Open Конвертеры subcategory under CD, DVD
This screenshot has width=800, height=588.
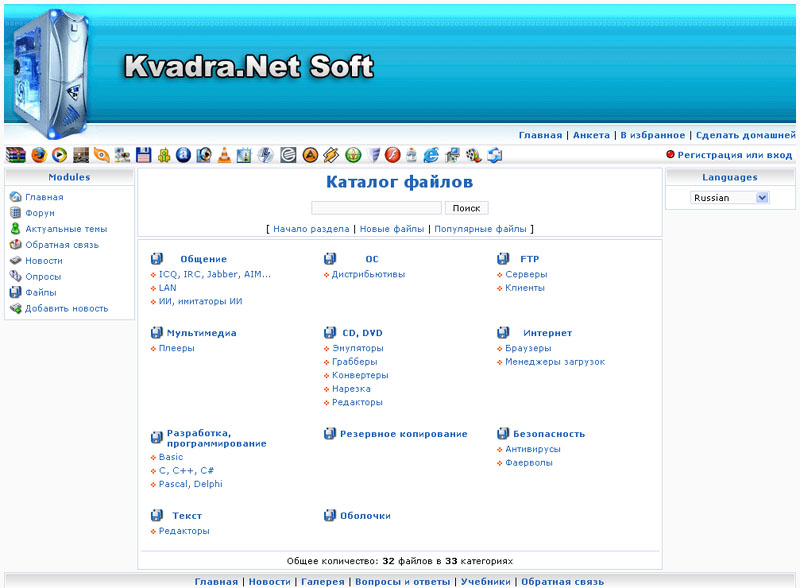pos(360,375)
